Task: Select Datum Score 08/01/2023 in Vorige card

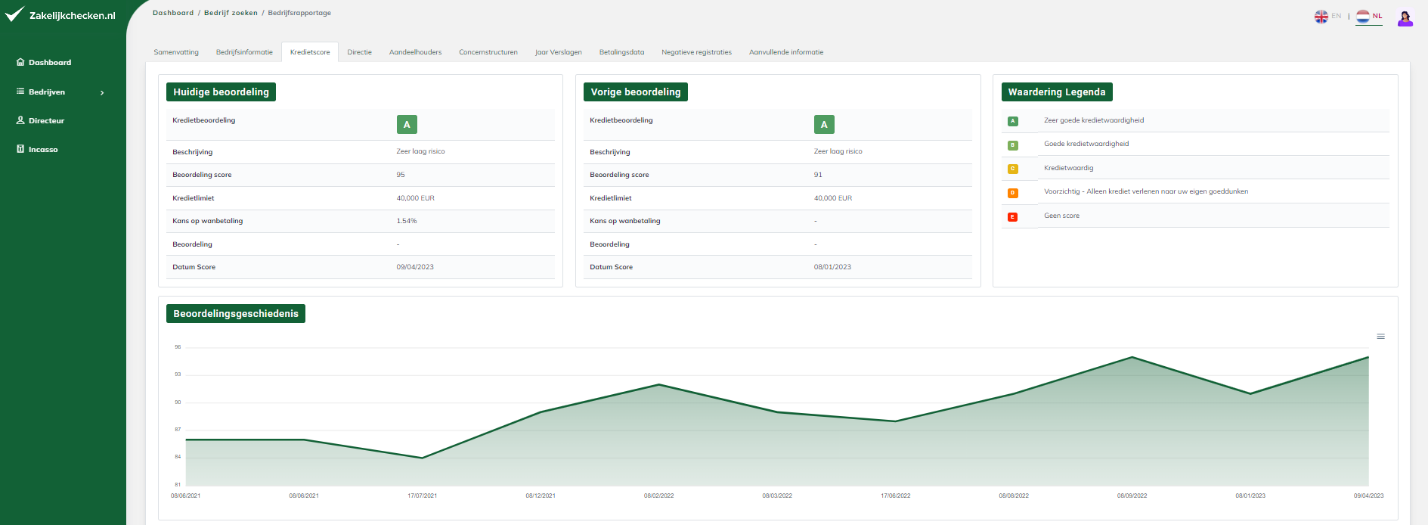Action: [x=832, y=267]
